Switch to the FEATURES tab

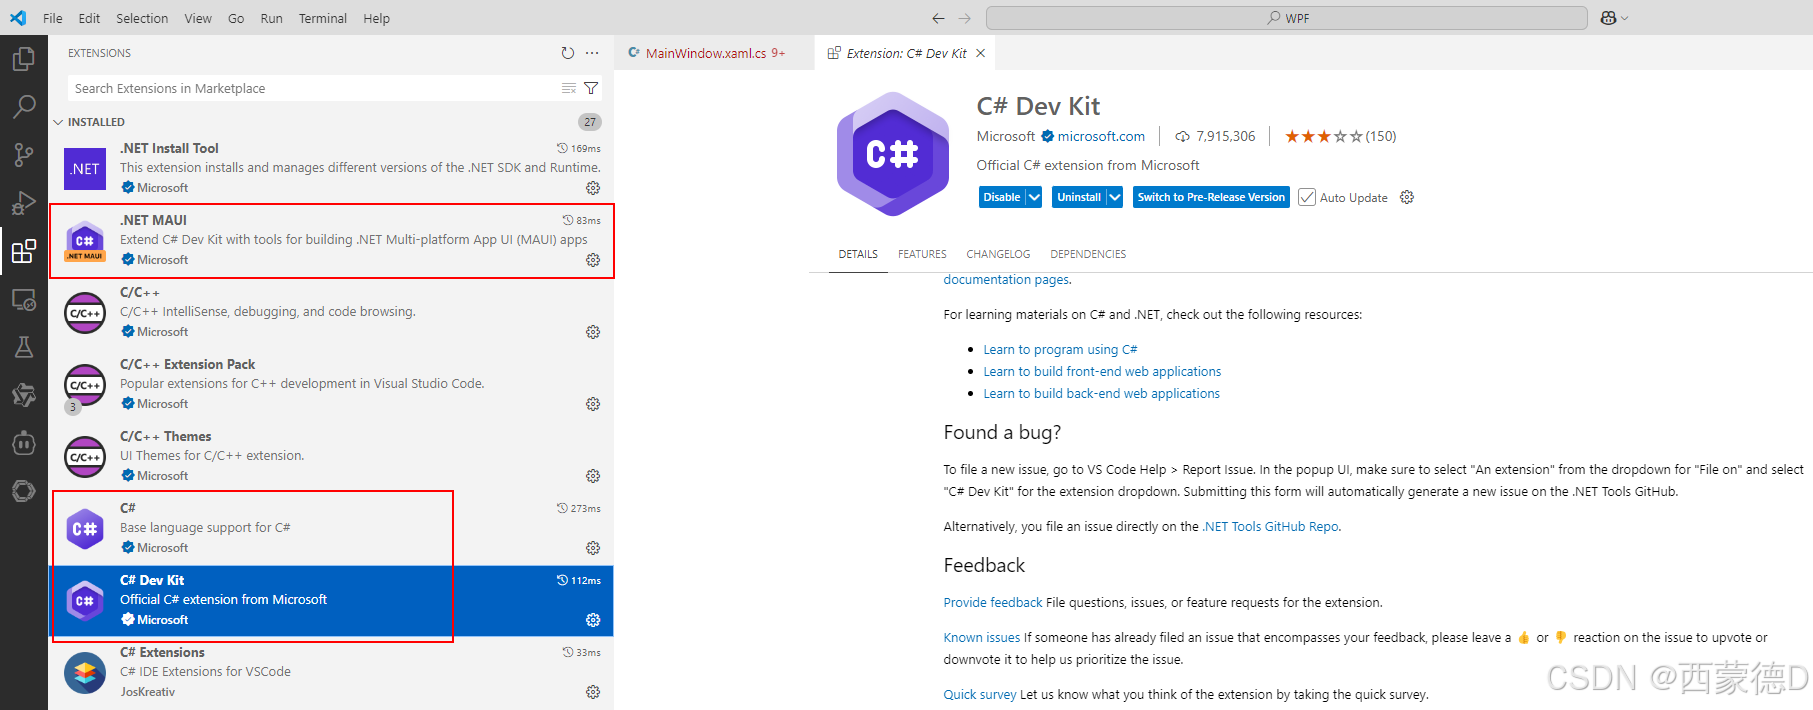pyautogui.click(x=922, y=254)
